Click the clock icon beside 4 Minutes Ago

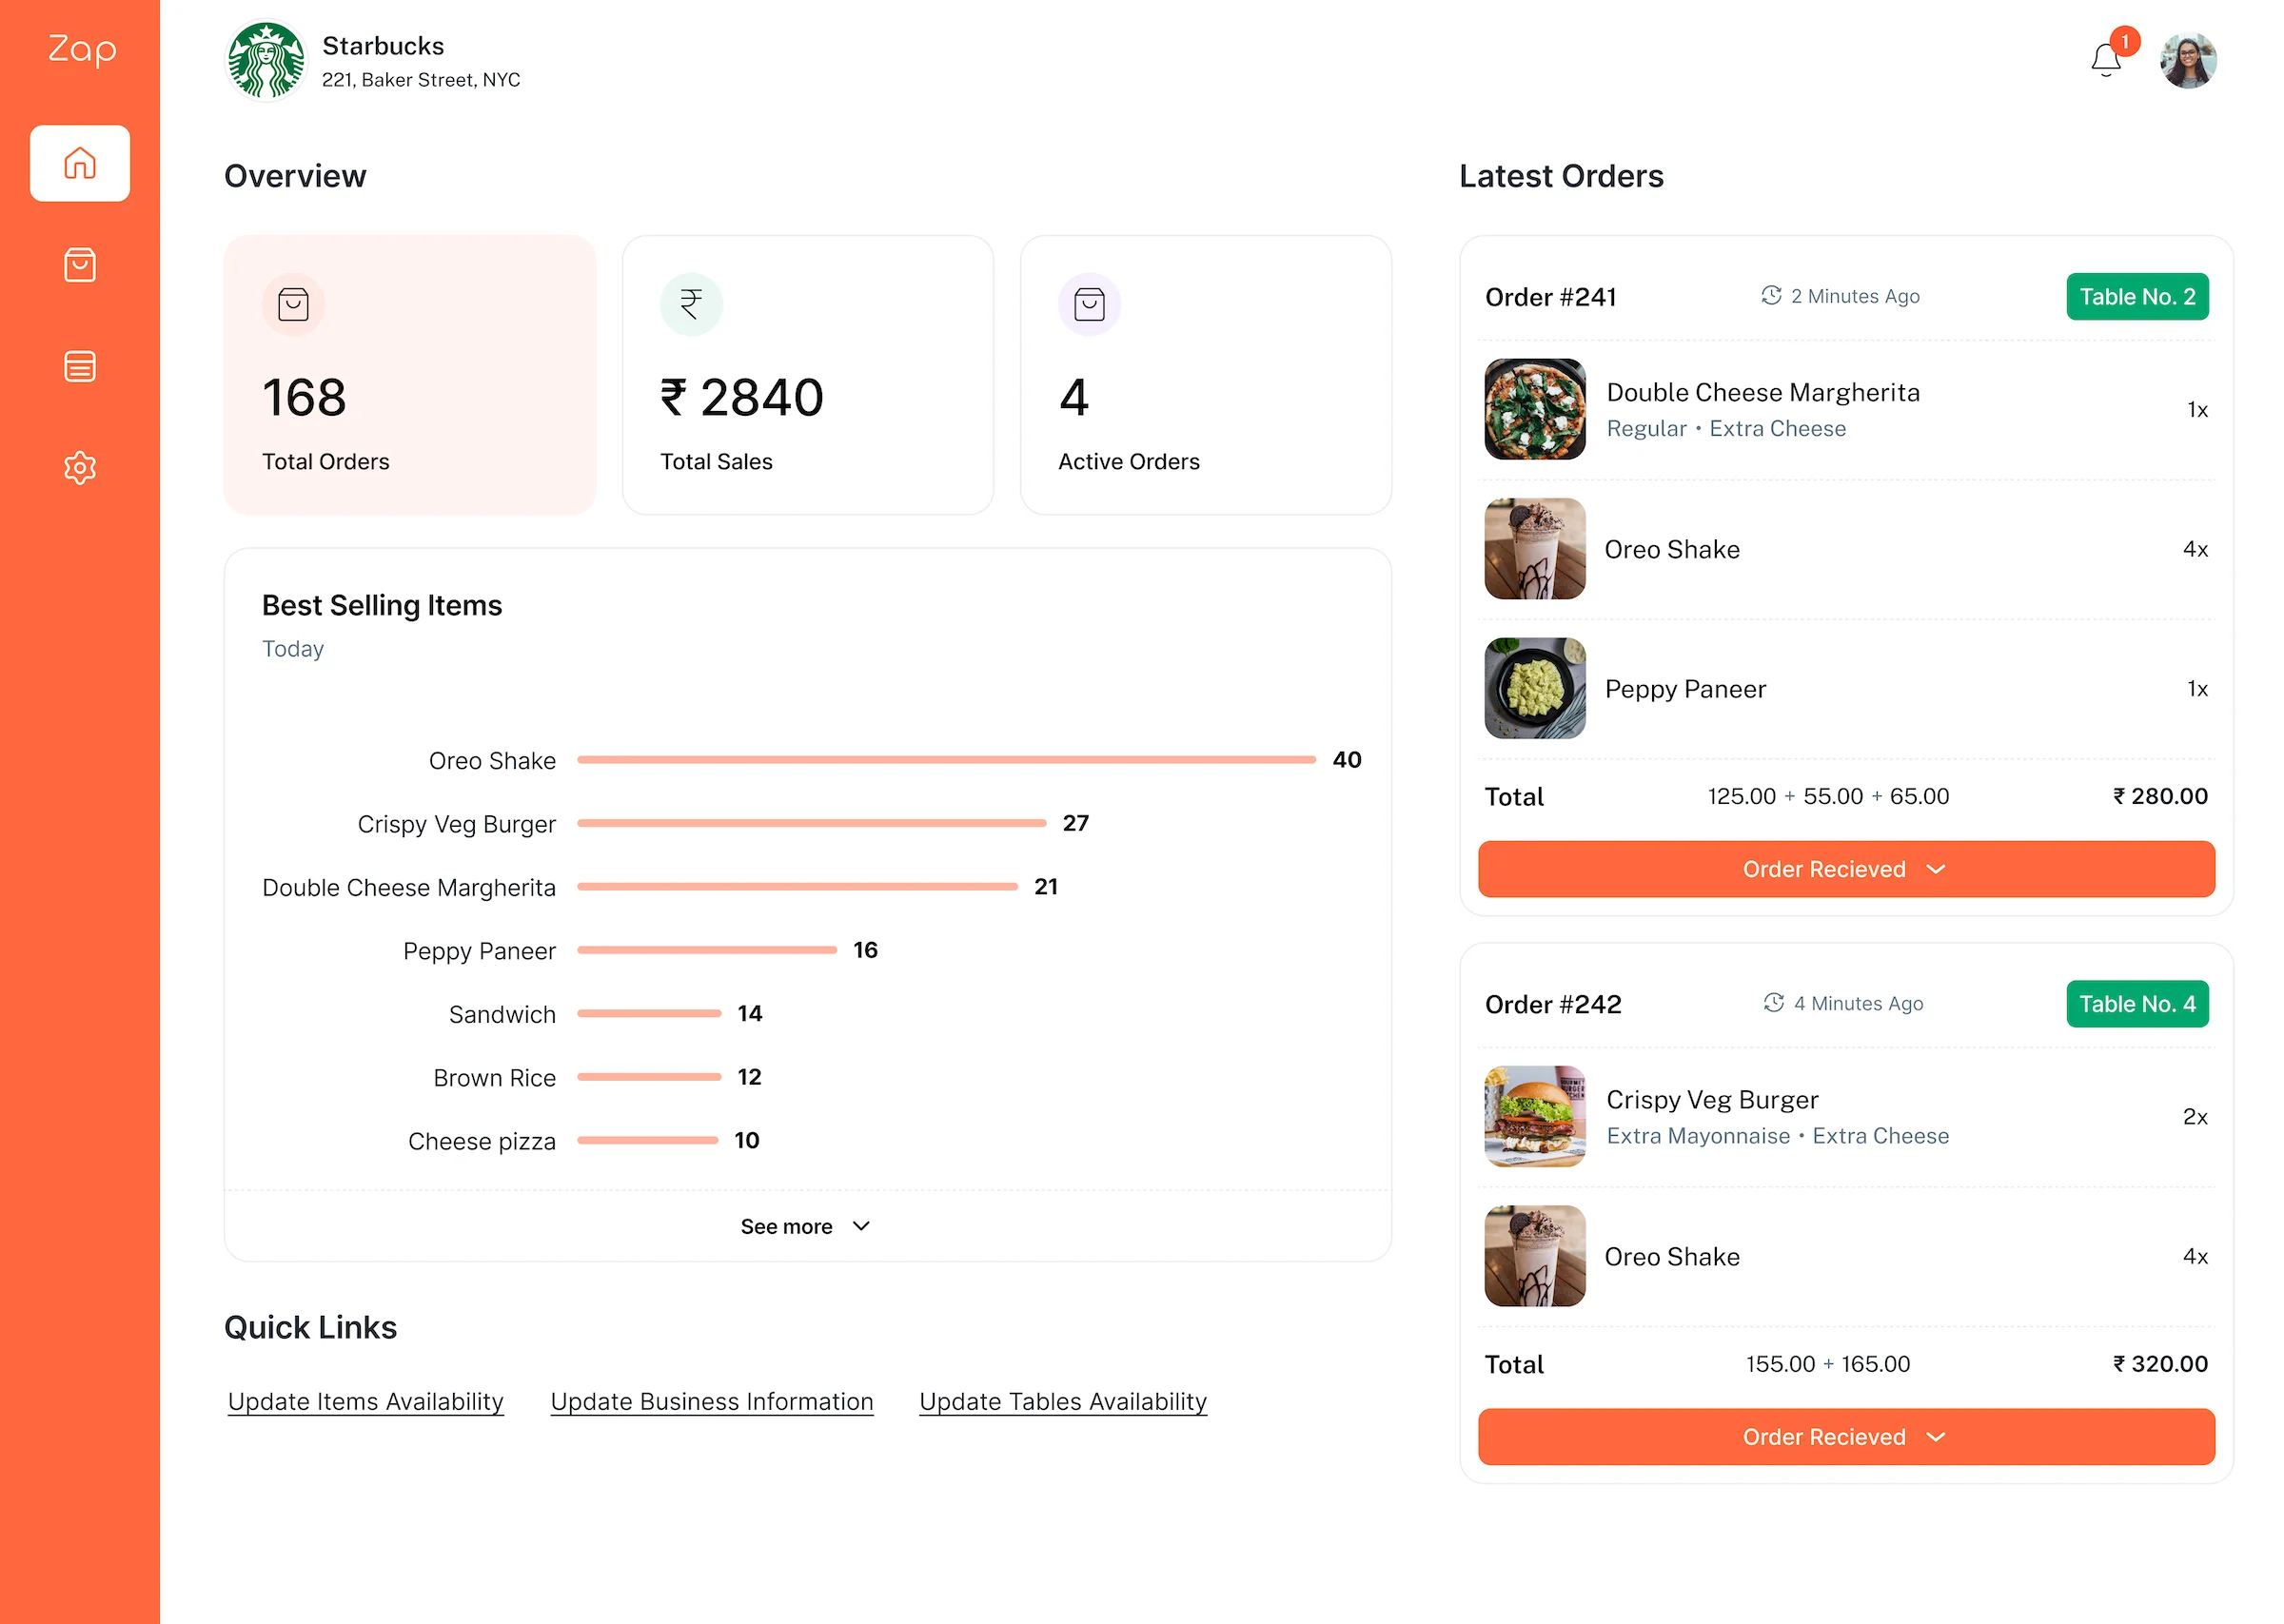(x=1774, y=1003)
